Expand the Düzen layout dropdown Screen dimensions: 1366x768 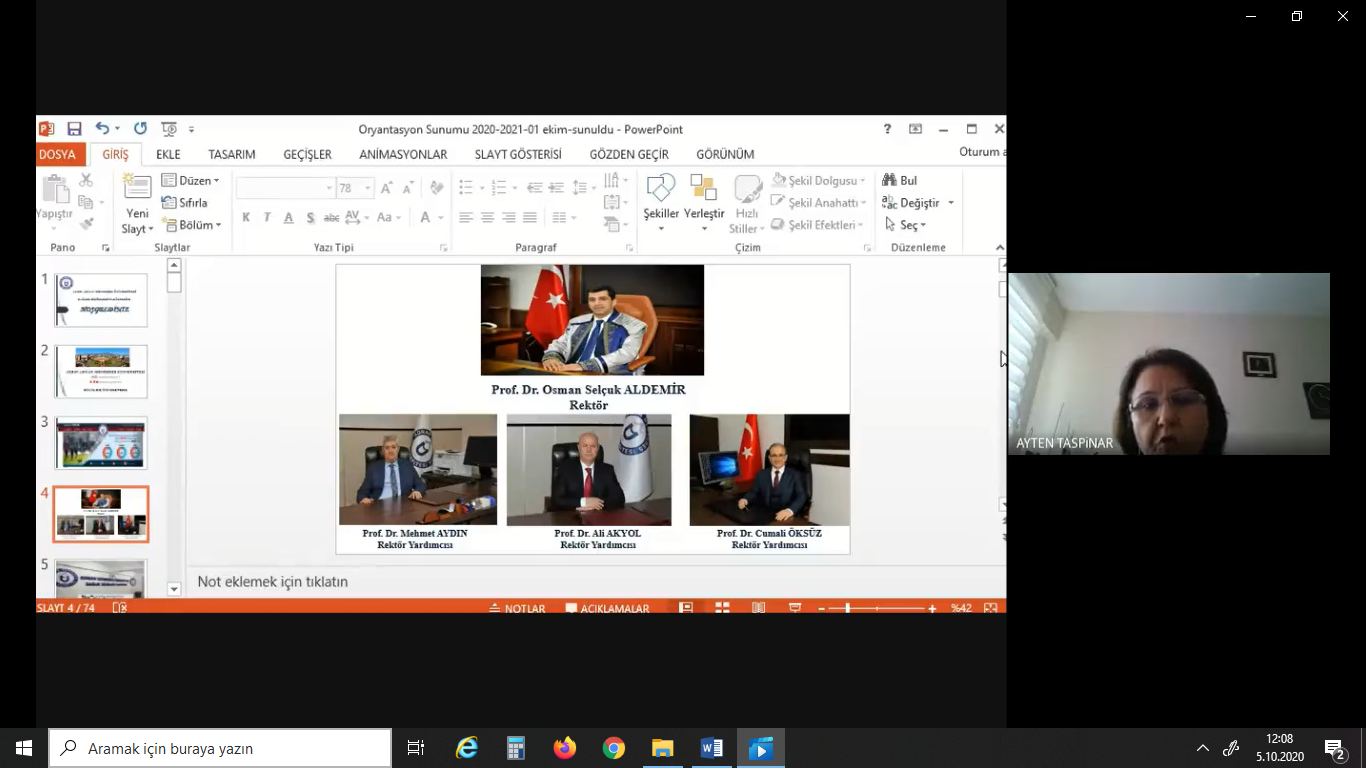[191, 181]
